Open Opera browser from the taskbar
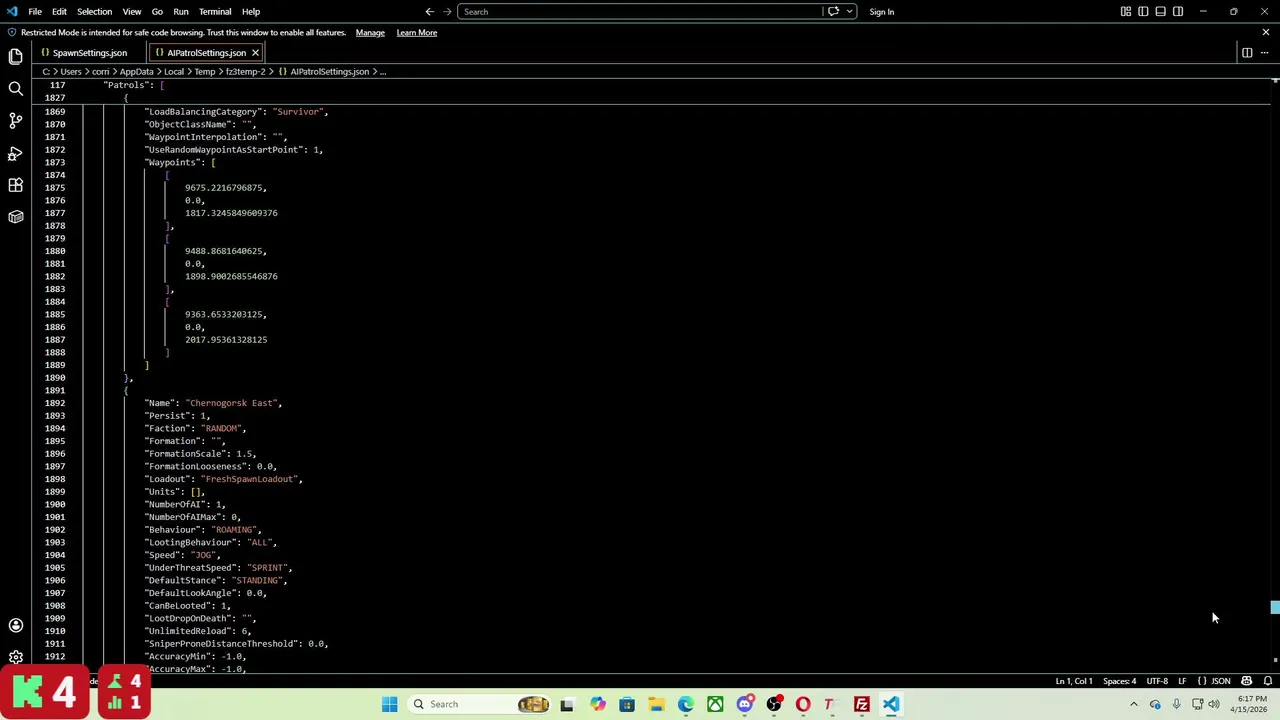Image resolution: width=1280 pixels, height=720 pixels. (803, 704)
